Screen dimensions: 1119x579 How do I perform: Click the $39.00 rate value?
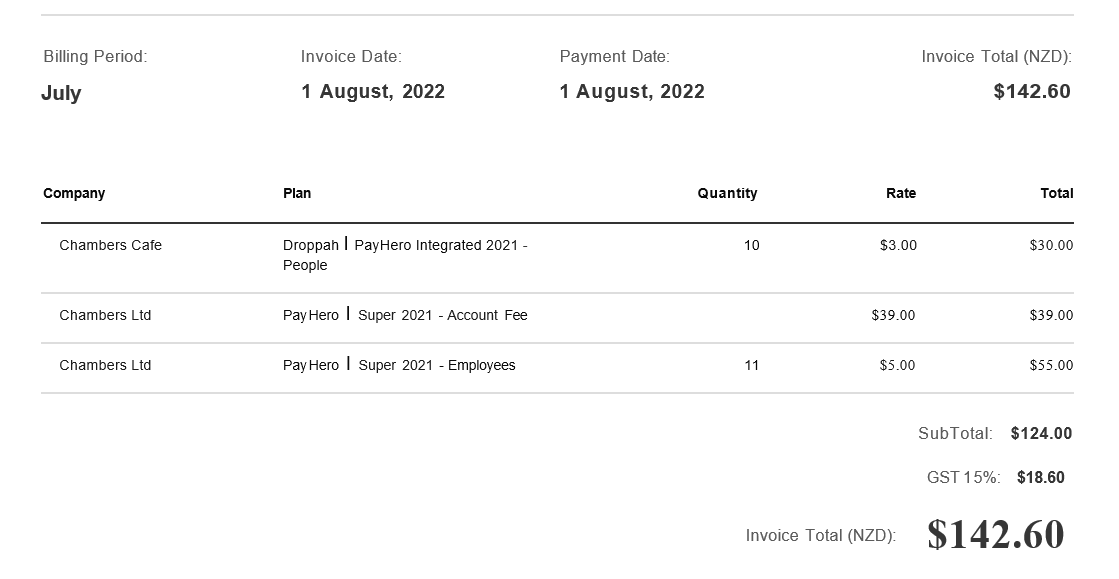(x=893, y=315)
